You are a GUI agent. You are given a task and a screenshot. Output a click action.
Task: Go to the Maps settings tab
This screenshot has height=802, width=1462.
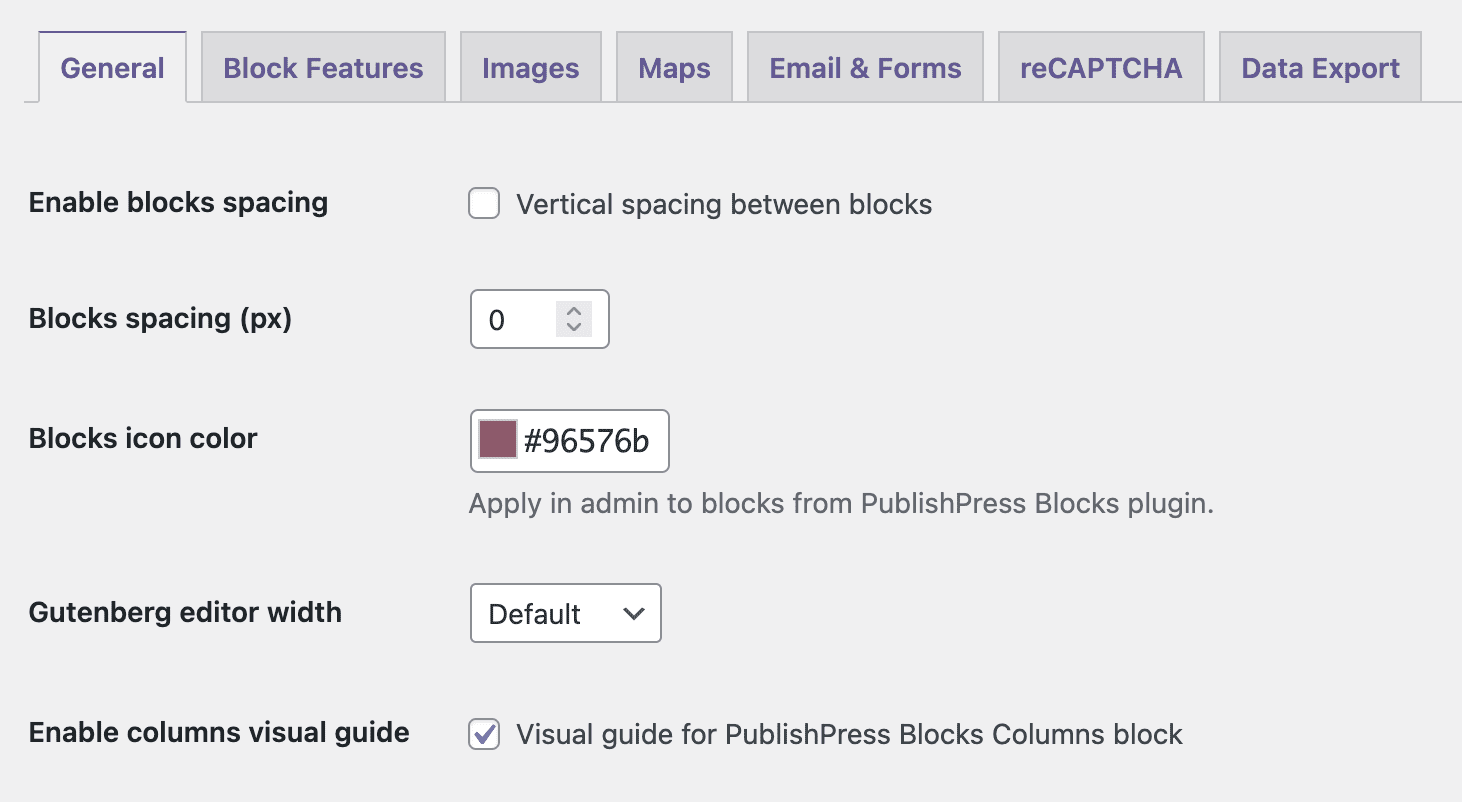[674, 68]
